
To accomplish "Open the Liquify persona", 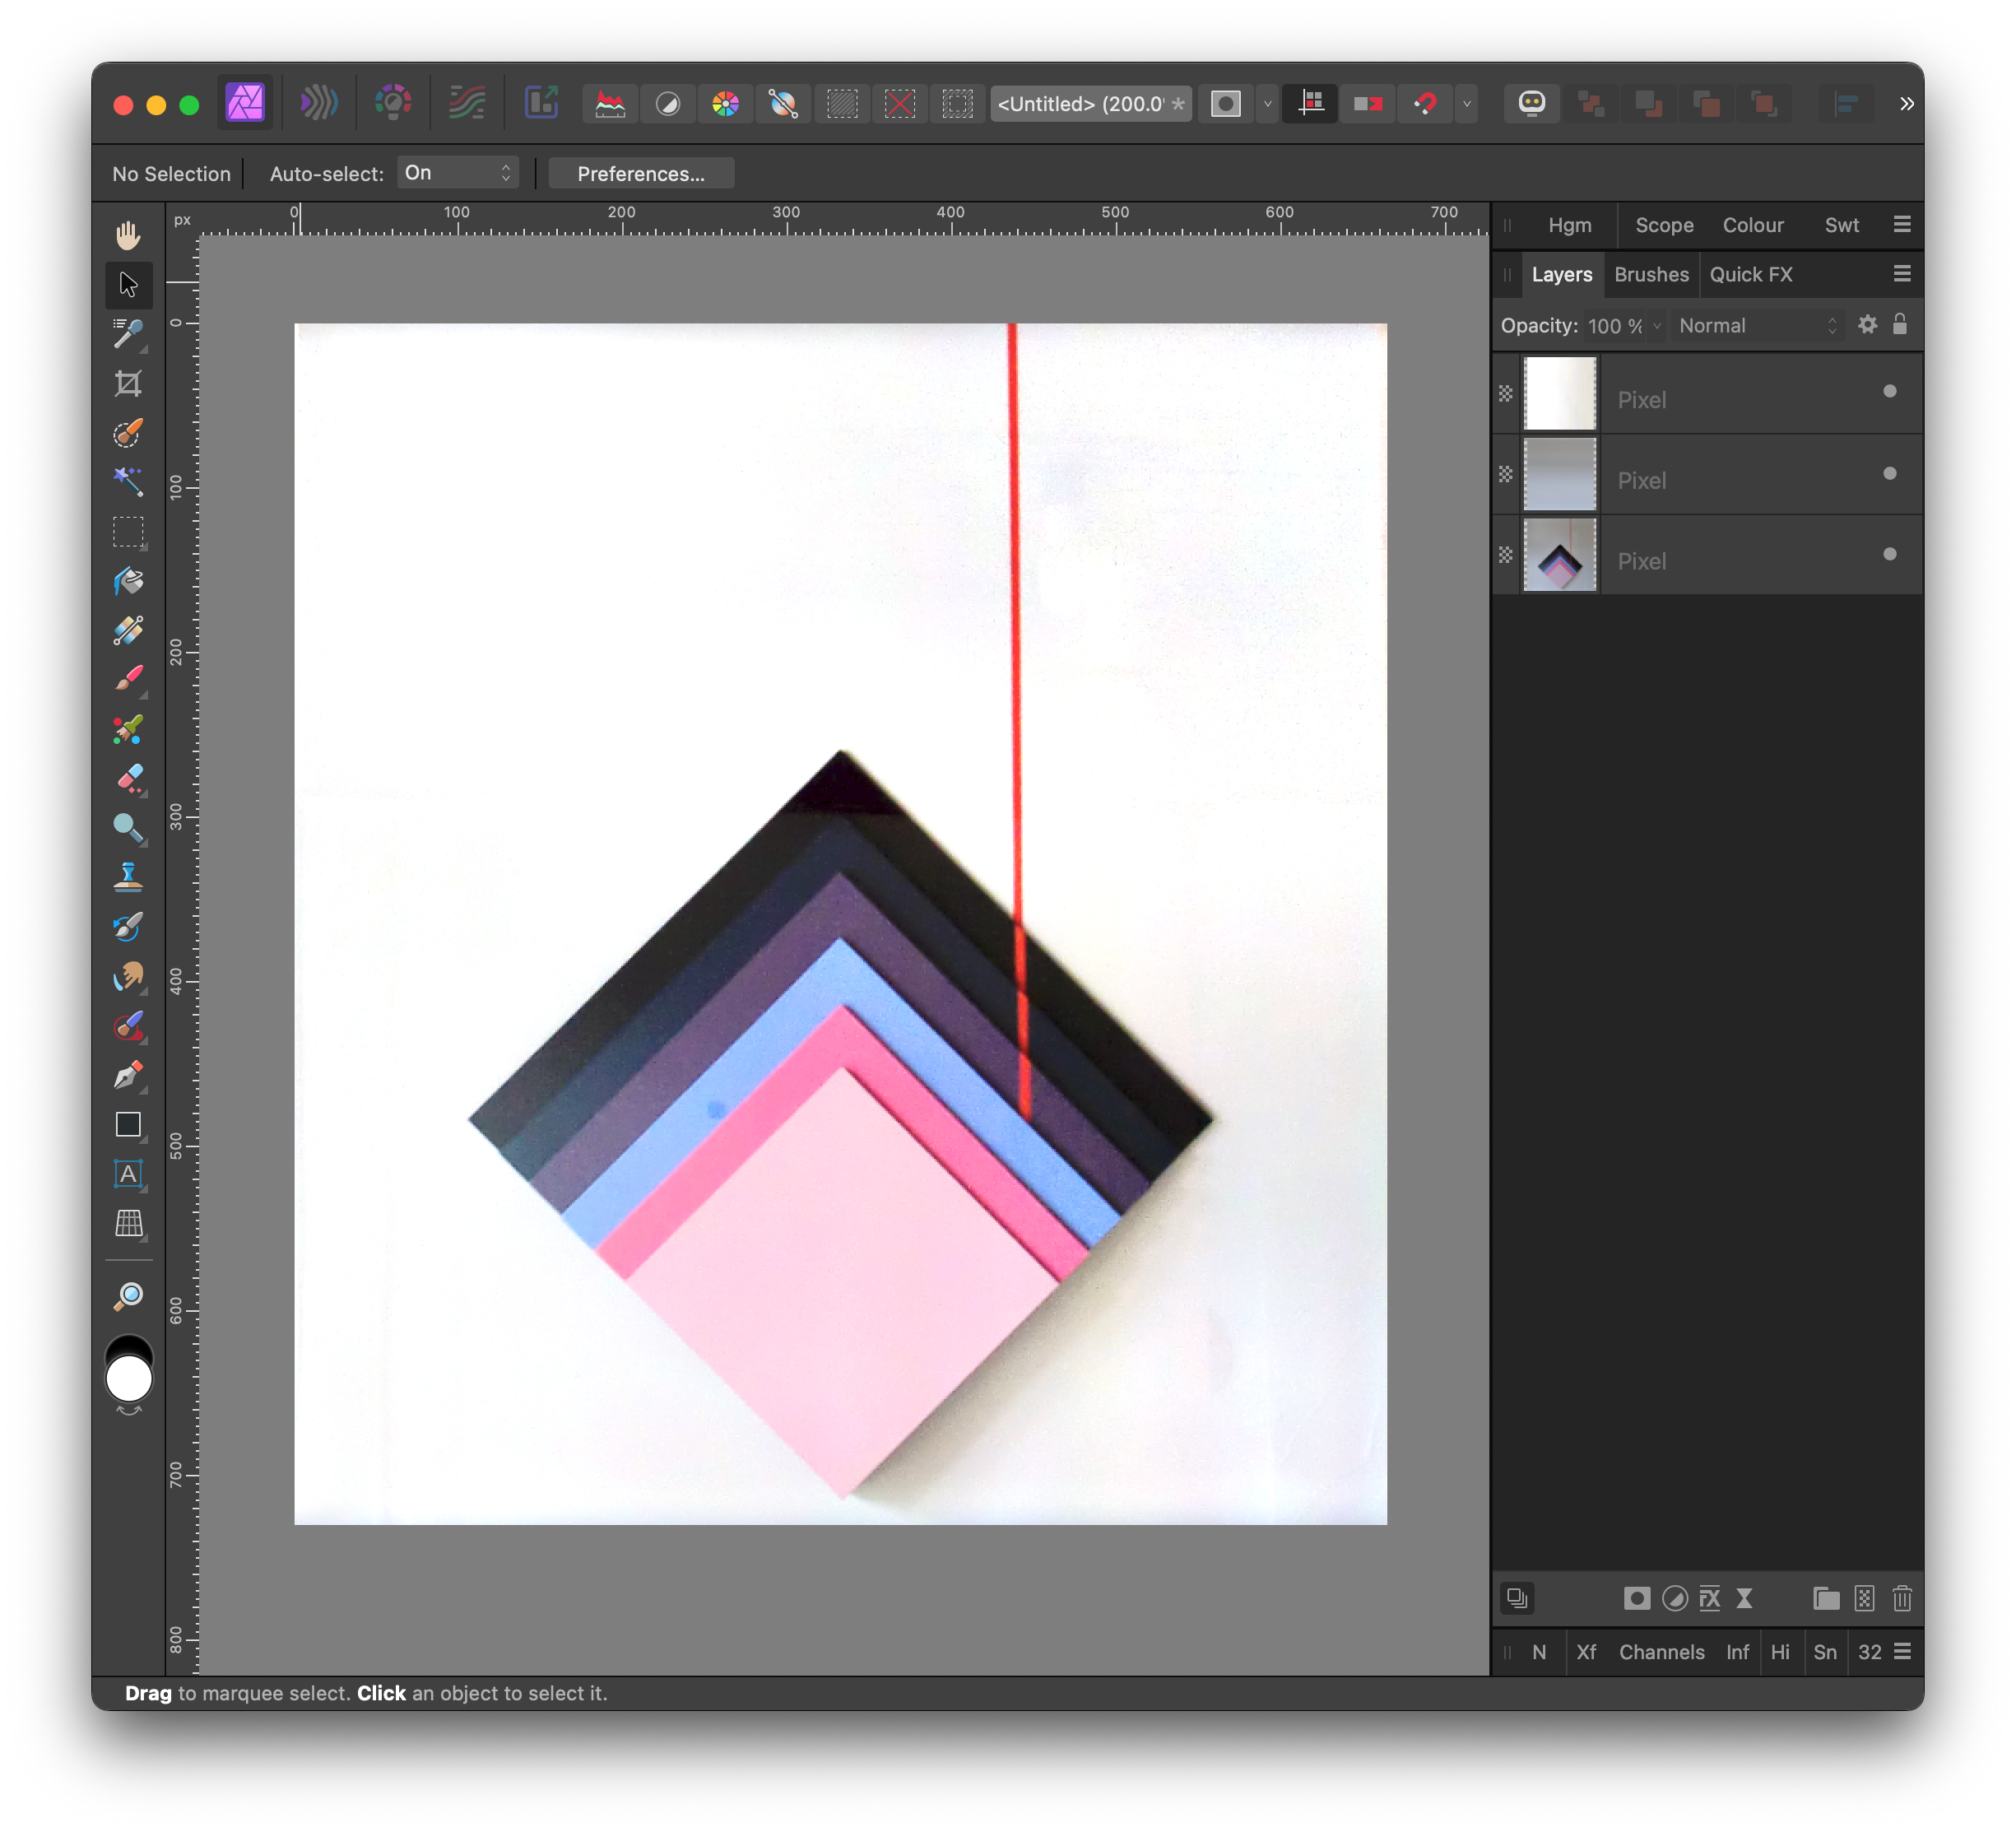I will click(x=319, y=103).
